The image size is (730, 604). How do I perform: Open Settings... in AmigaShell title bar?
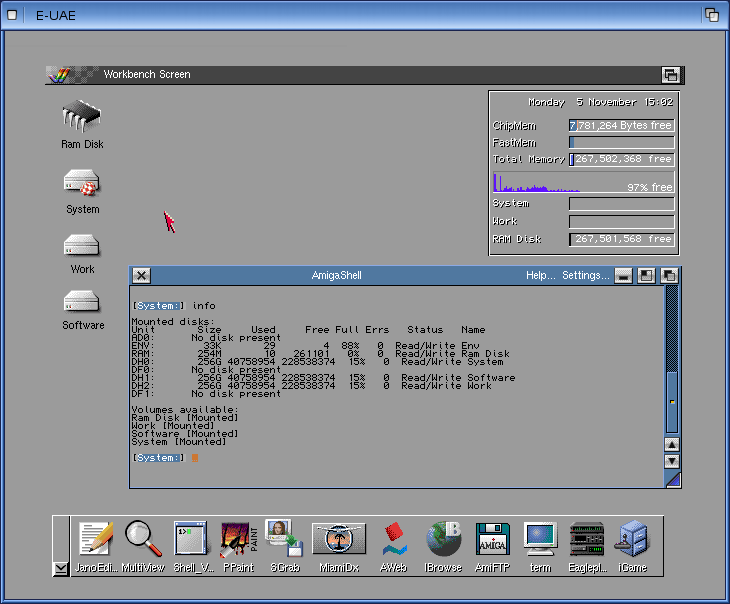coord(585,276)
